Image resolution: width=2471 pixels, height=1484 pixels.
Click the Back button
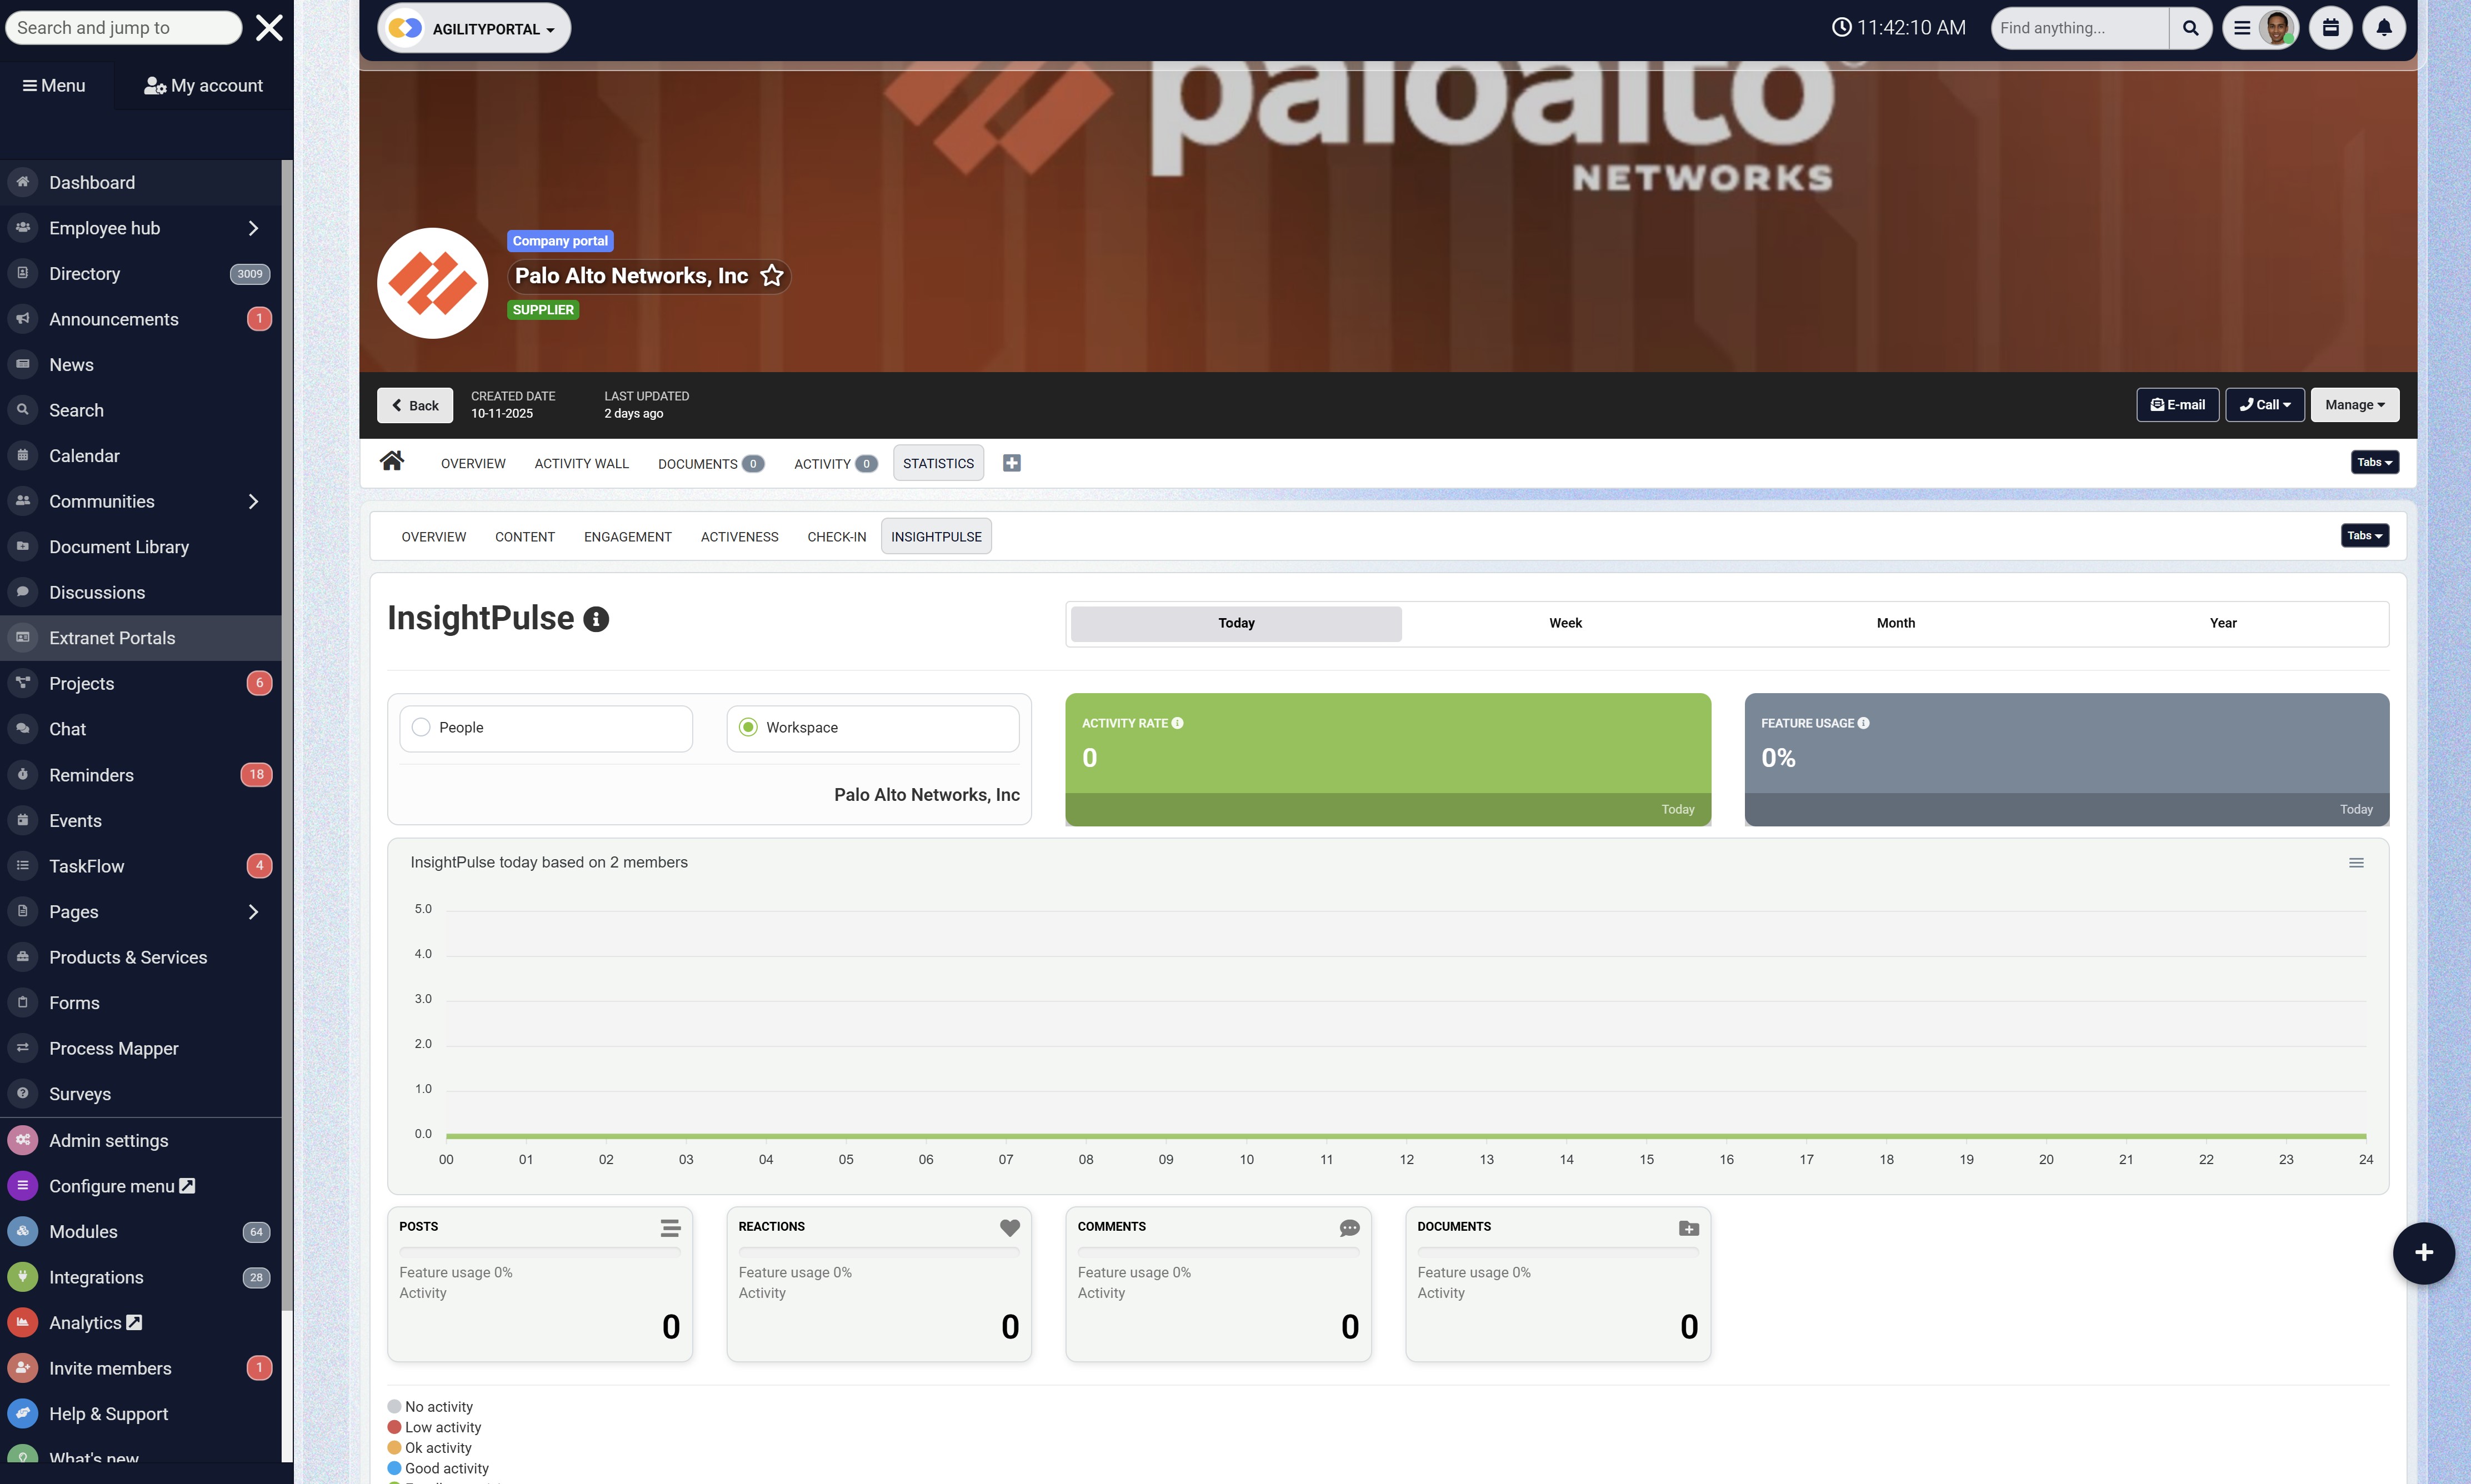[415, 405]
